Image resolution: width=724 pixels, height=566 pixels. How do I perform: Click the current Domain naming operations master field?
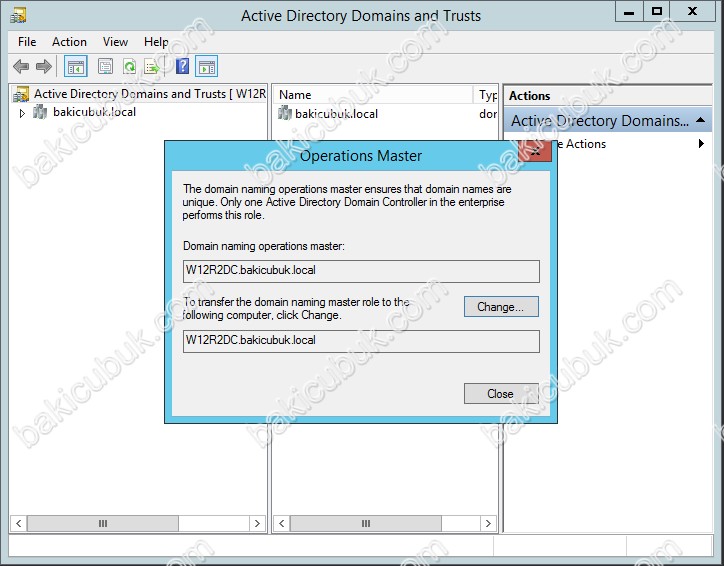(x=361, y=271)
